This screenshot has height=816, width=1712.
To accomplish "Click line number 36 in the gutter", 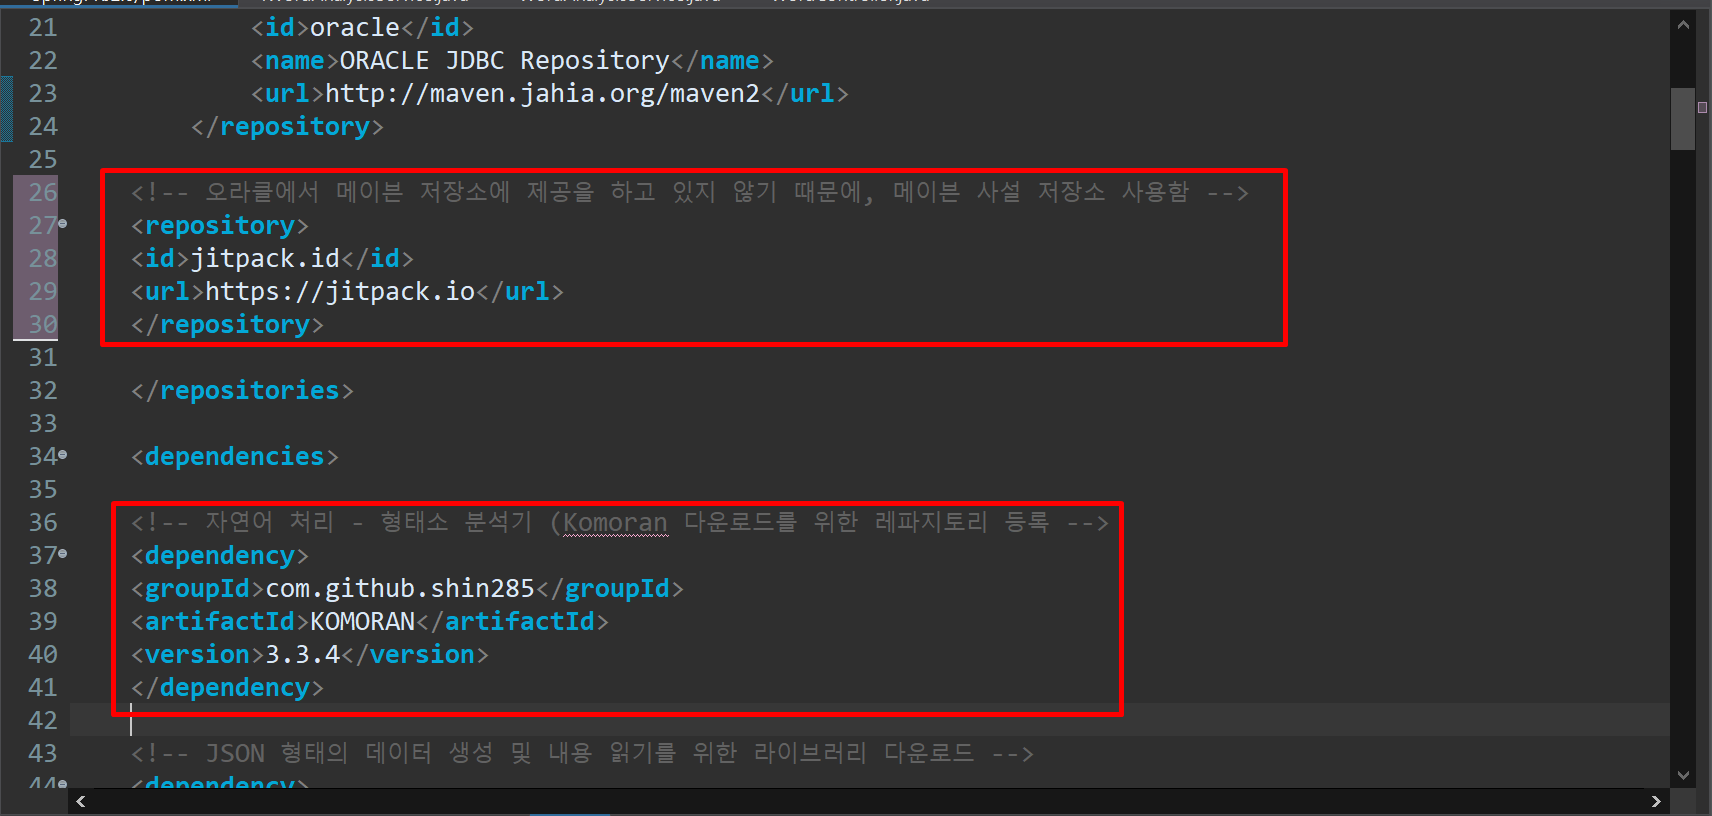I will coord(43,522).
